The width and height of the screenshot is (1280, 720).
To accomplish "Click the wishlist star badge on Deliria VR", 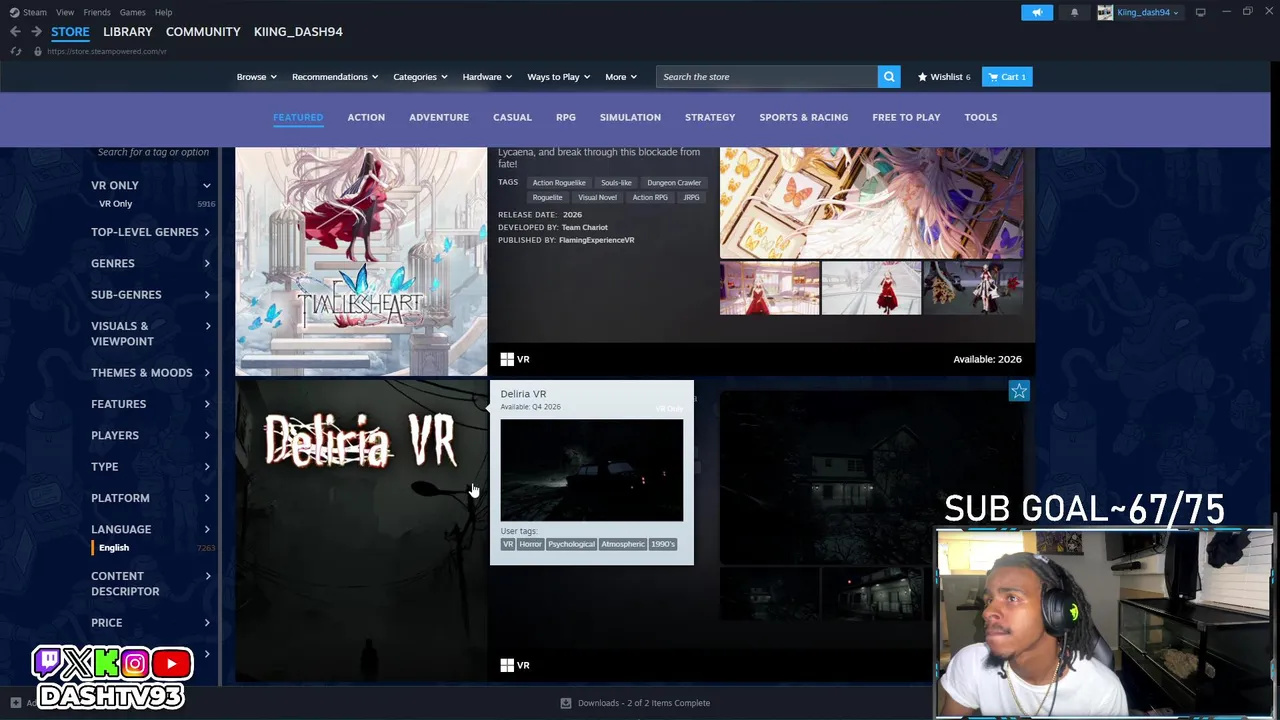I will (x=1018, y=391).
